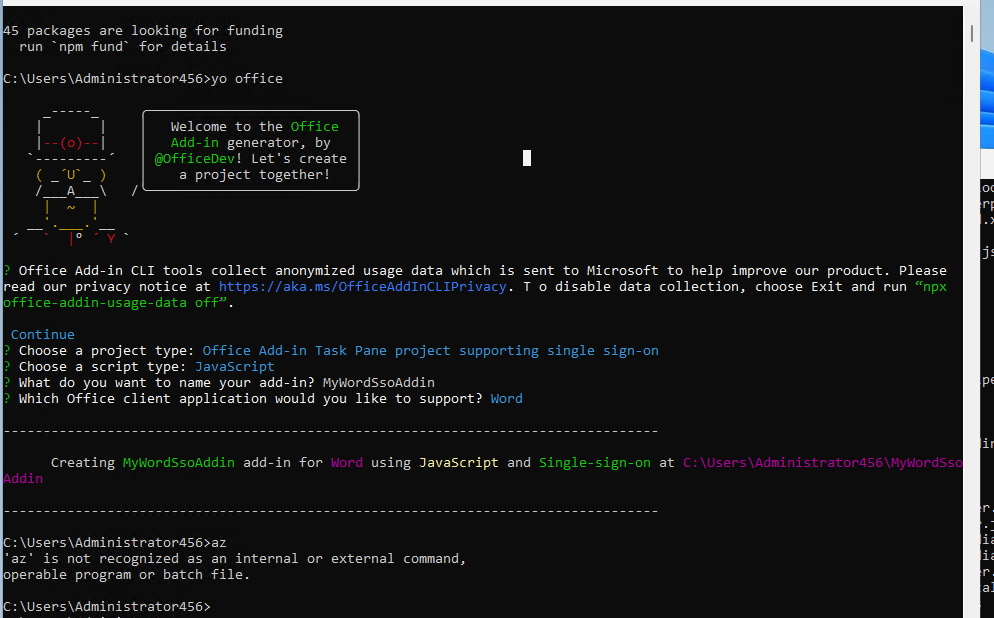Click the green MyWordSsoAddin text in the creation message
Image resolution: width=994 pixels, height=618 pixels.
[179, 463]
